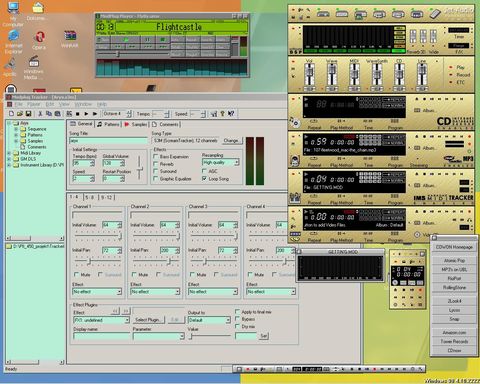Screen dimensions: 480x384
Task: Open the WinRAR desktop icon
Action: [x=70, y=35]
